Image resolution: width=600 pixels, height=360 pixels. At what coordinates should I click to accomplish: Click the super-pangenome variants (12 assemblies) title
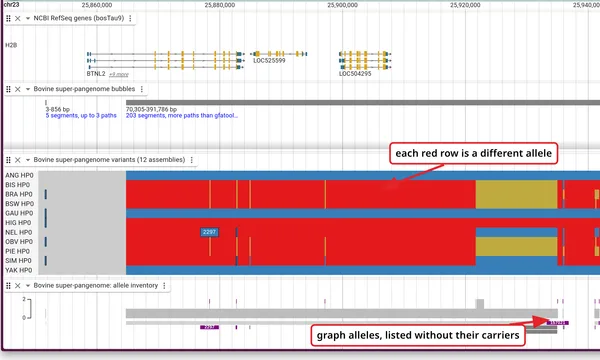coord(109,160)
